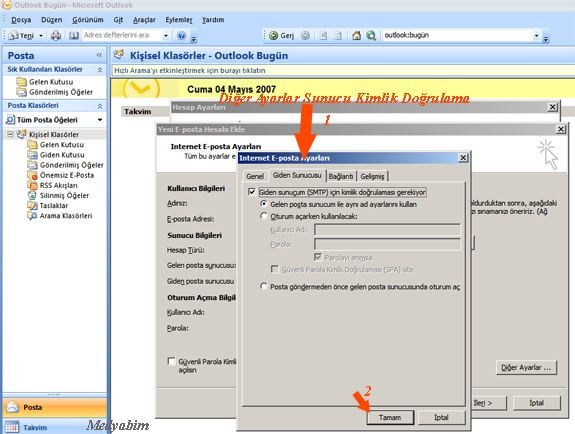Click the search-the-web magnifier icon
575x434 pixels.
371,36
